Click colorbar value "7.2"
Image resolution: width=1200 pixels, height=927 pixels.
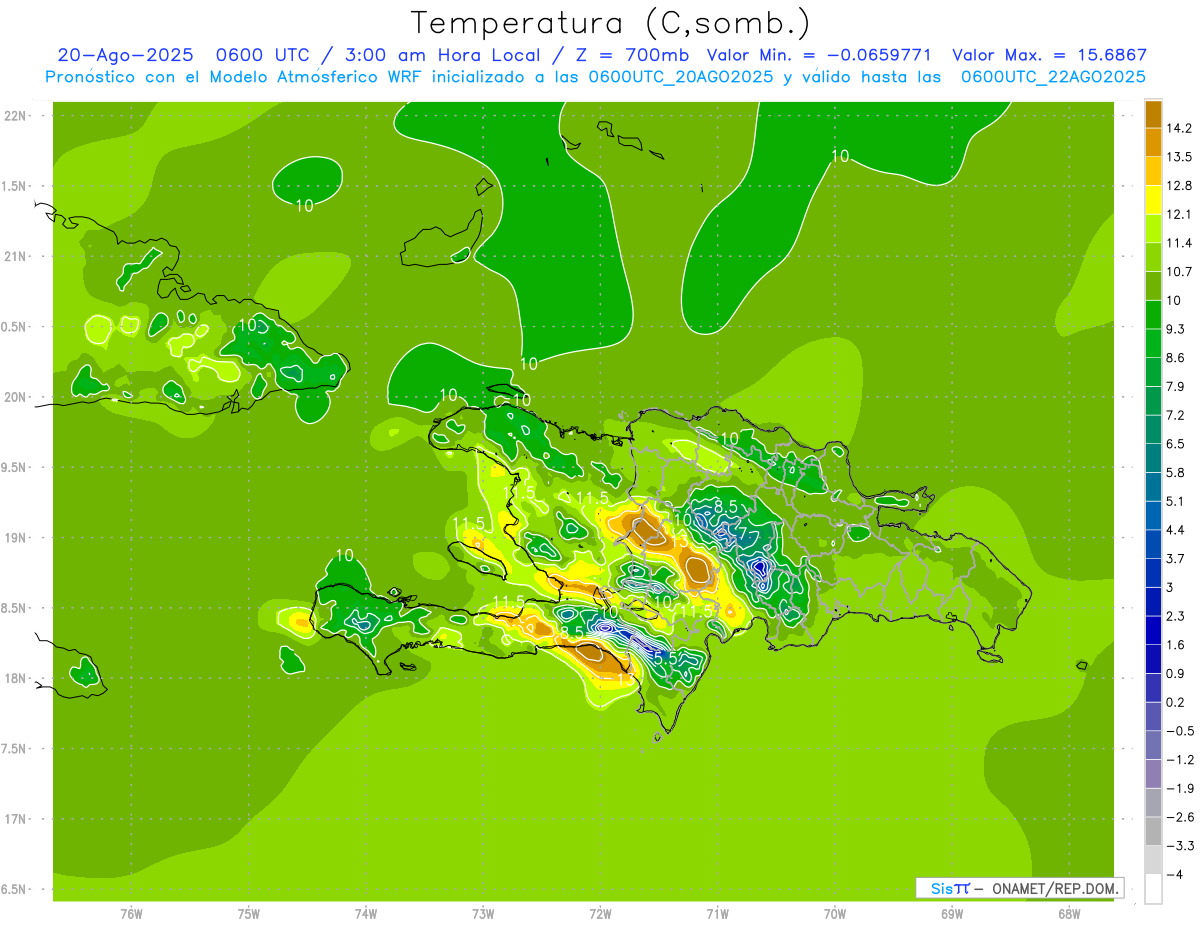1176,415
